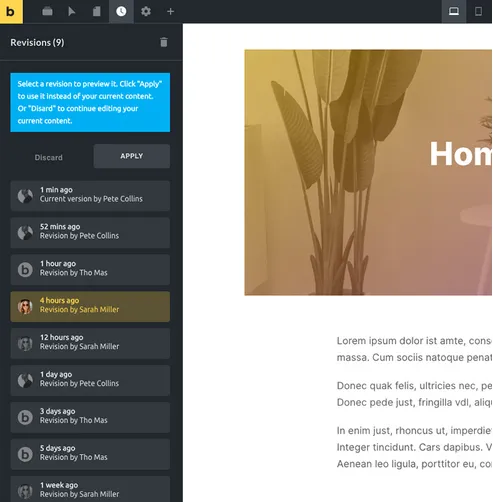Open the briefcase icon in the toolbar
Viewport: 493px width, 502px height.
47,12
